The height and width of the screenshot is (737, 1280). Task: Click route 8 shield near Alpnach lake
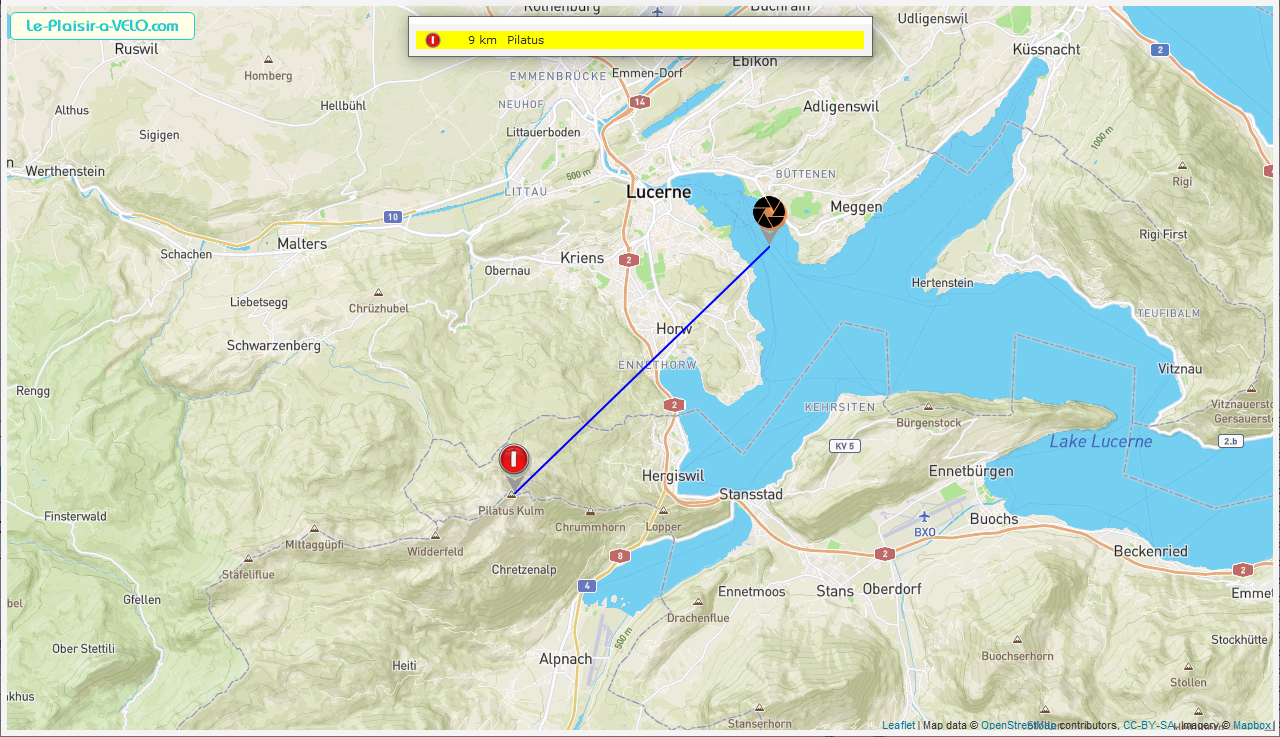click(x=621, y=556)
